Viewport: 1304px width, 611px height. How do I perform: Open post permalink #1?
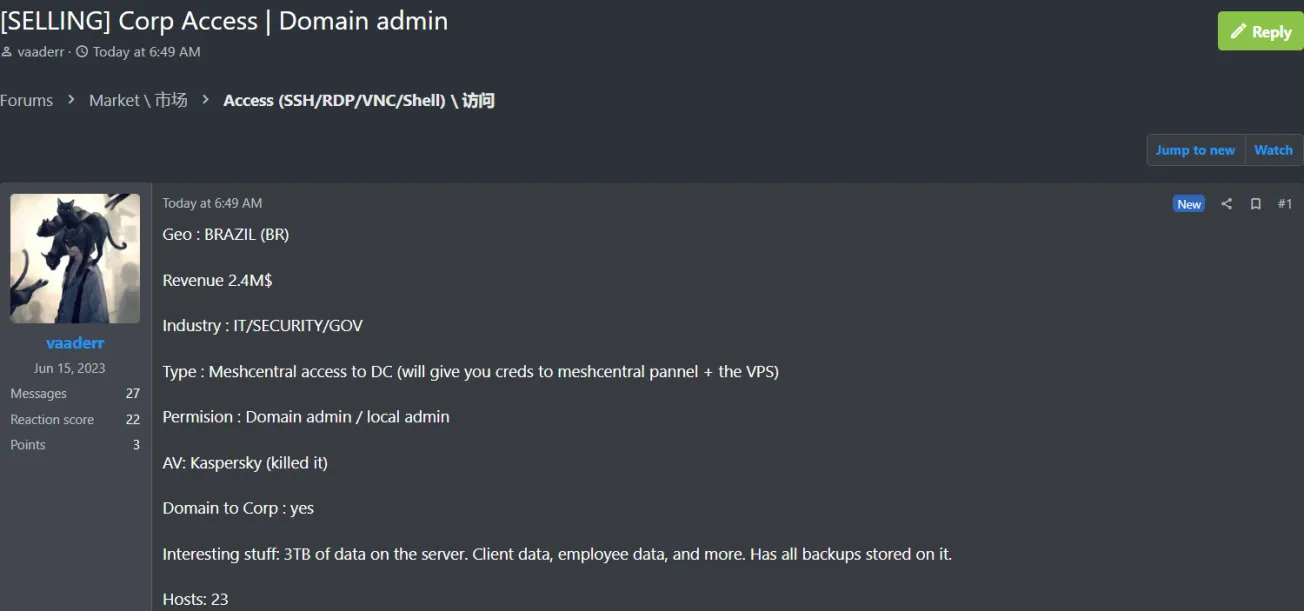[1285, 204]
